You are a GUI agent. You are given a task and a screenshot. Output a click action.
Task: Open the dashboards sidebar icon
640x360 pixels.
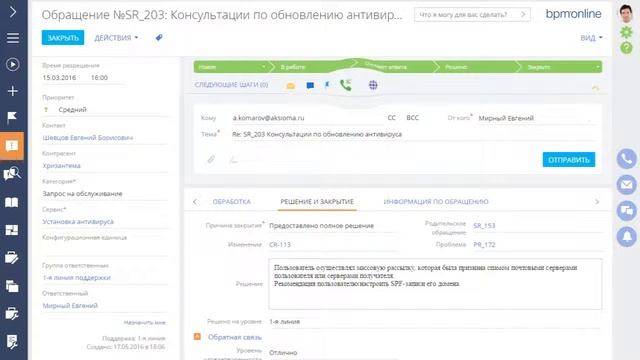tap(12, 230)
